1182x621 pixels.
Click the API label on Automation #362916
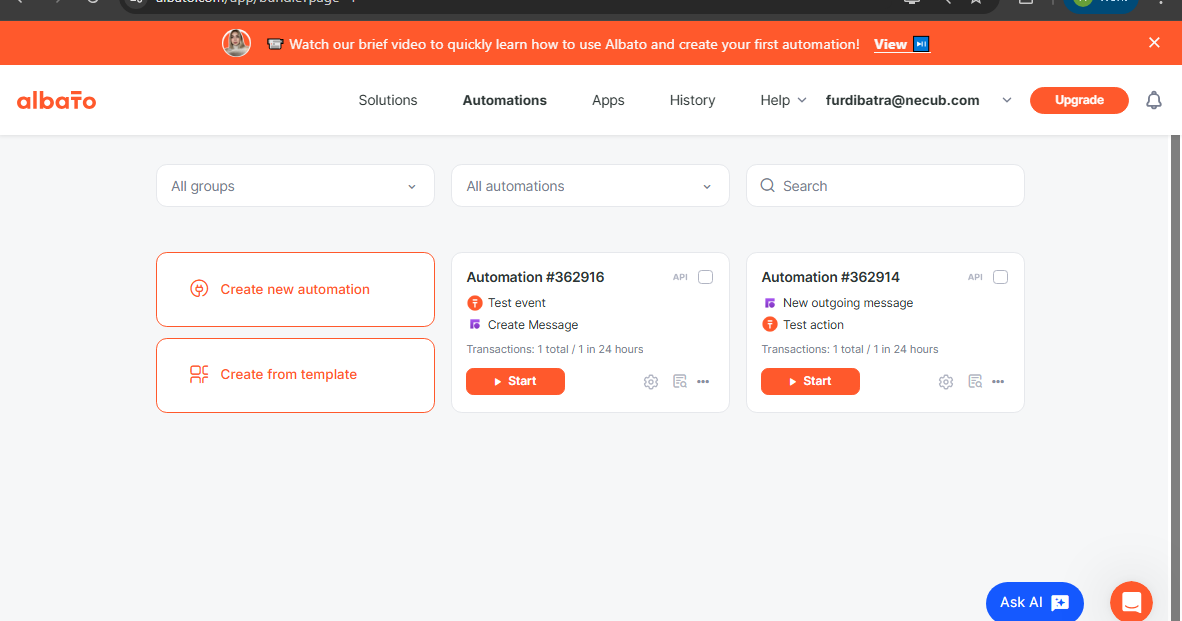pyautogui.click(x=680, y=277)
